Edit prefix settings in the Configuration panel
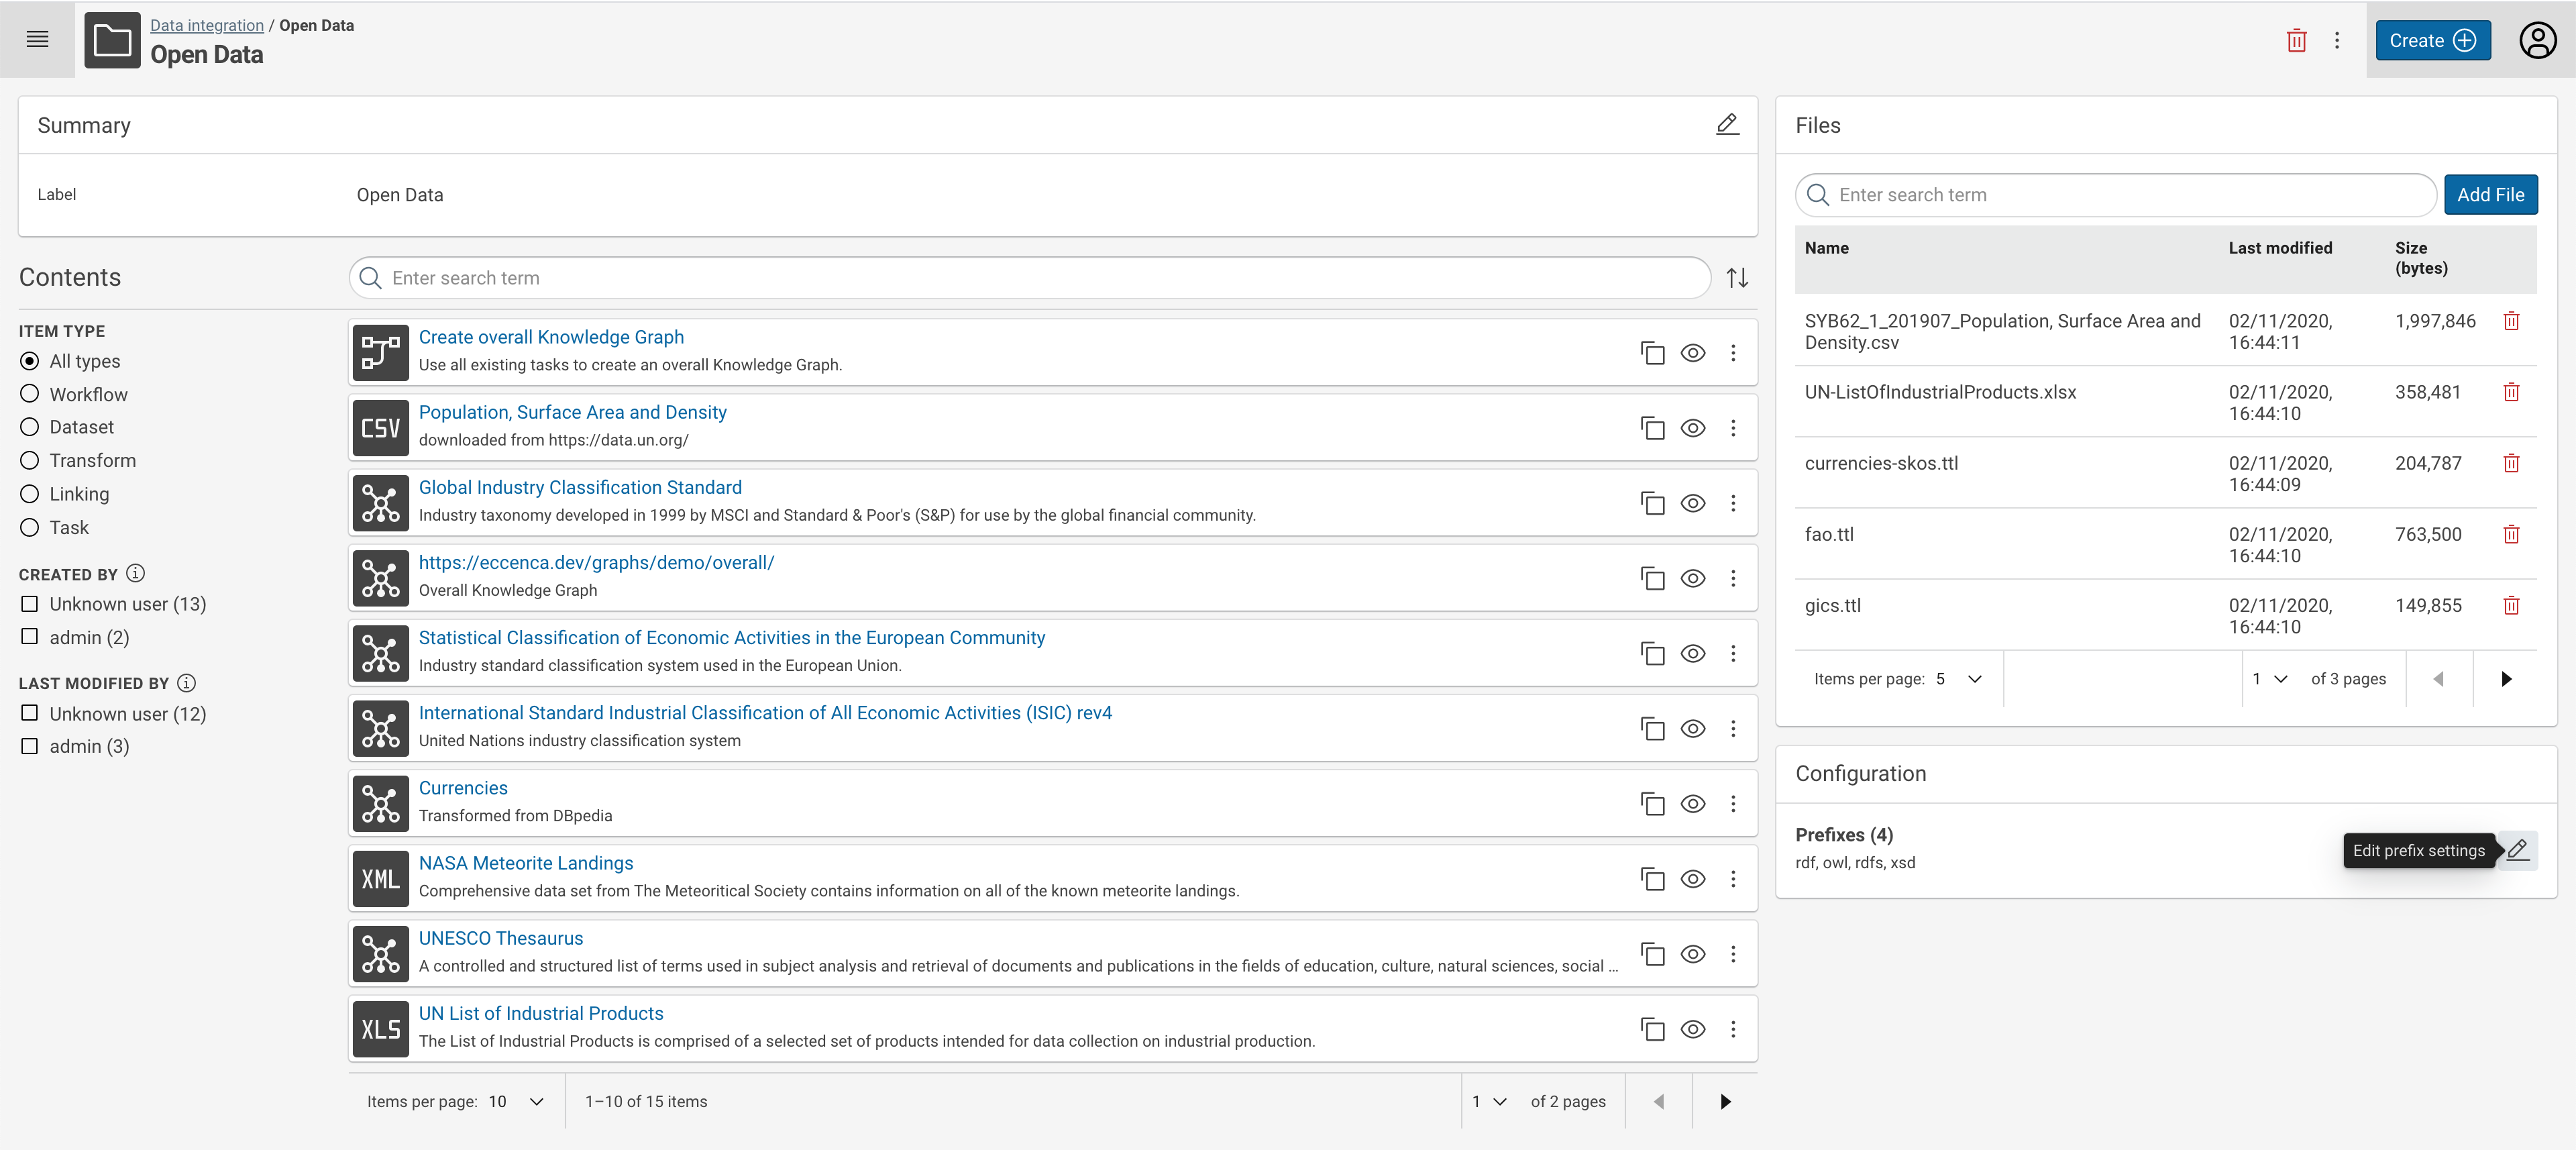2576x1150 pixels. click(2518, 851)
